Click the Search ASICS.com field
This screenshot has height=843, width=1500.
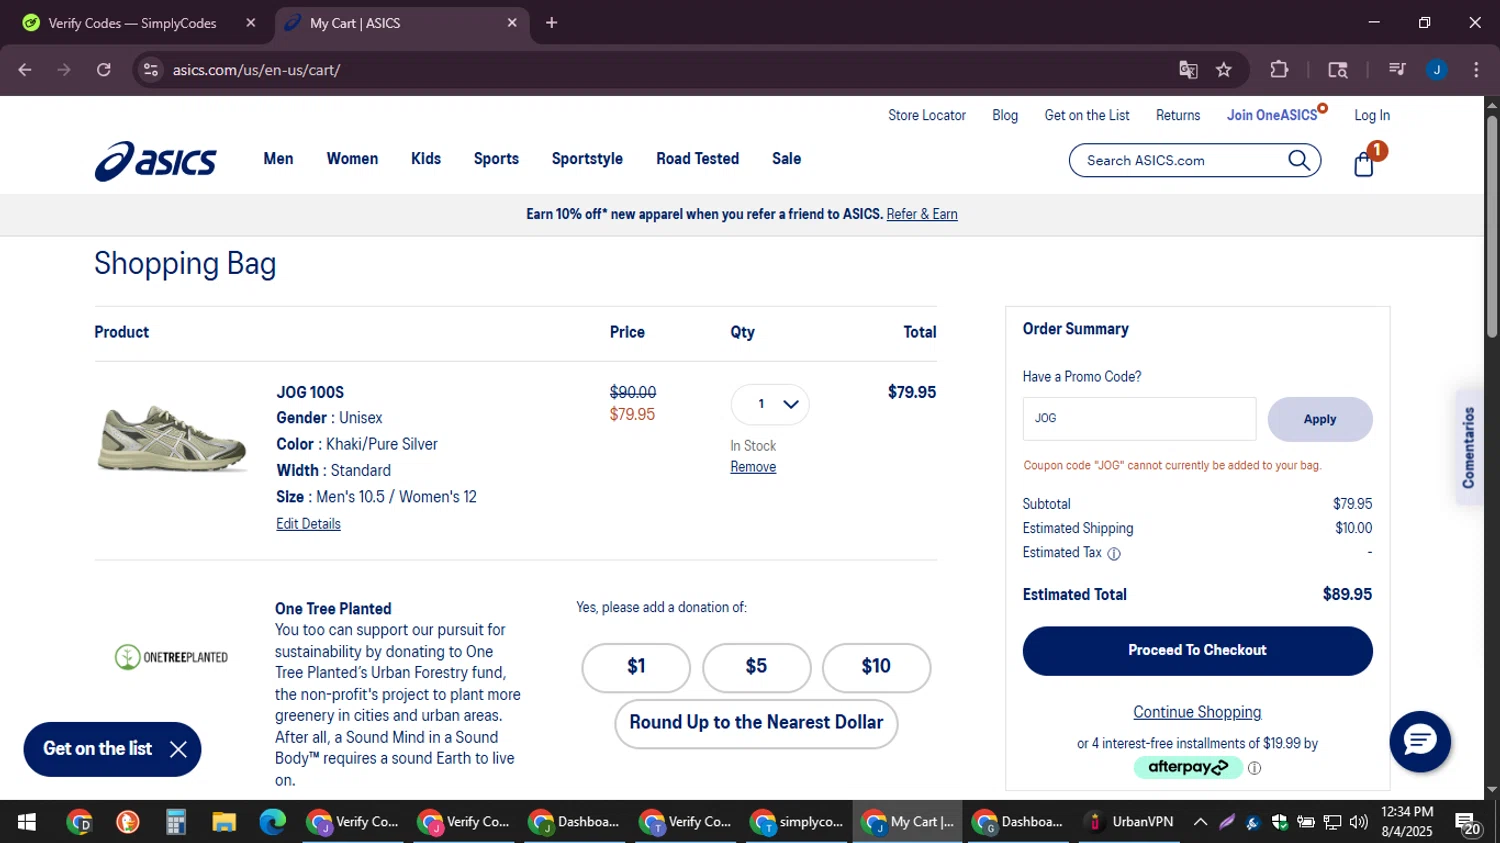1180,160
